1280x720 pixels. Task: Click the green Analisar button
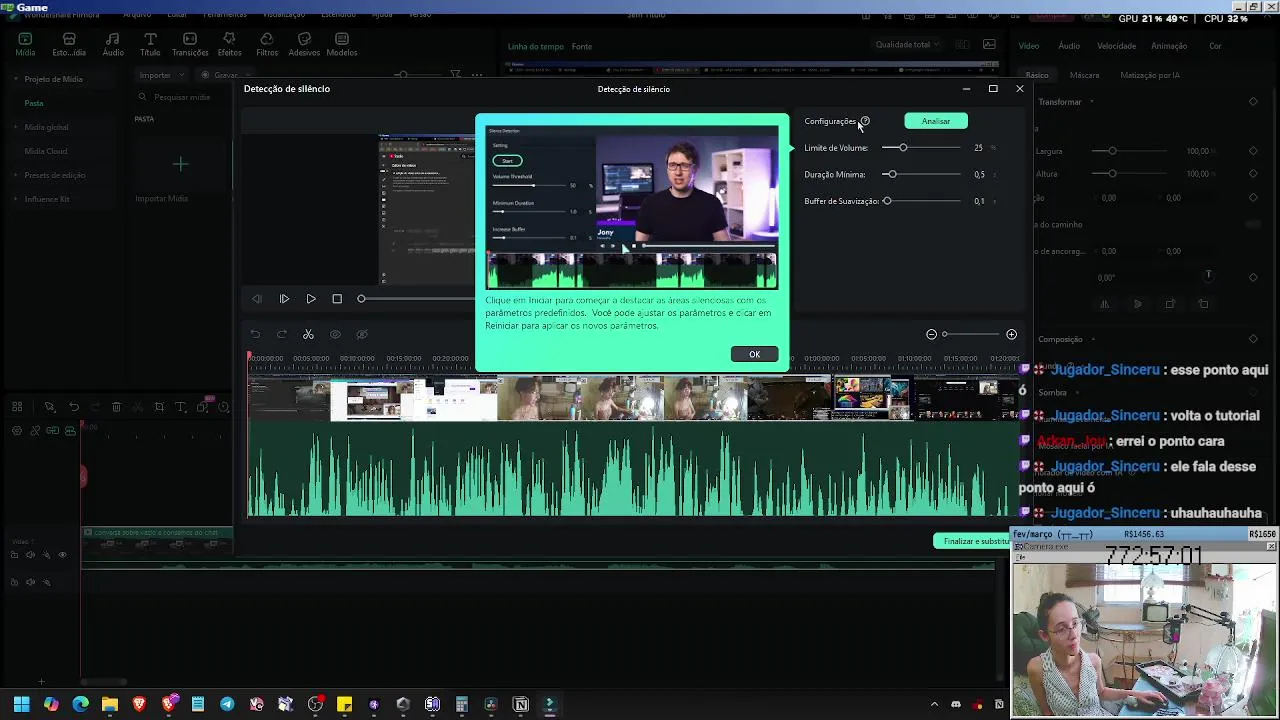936,121
